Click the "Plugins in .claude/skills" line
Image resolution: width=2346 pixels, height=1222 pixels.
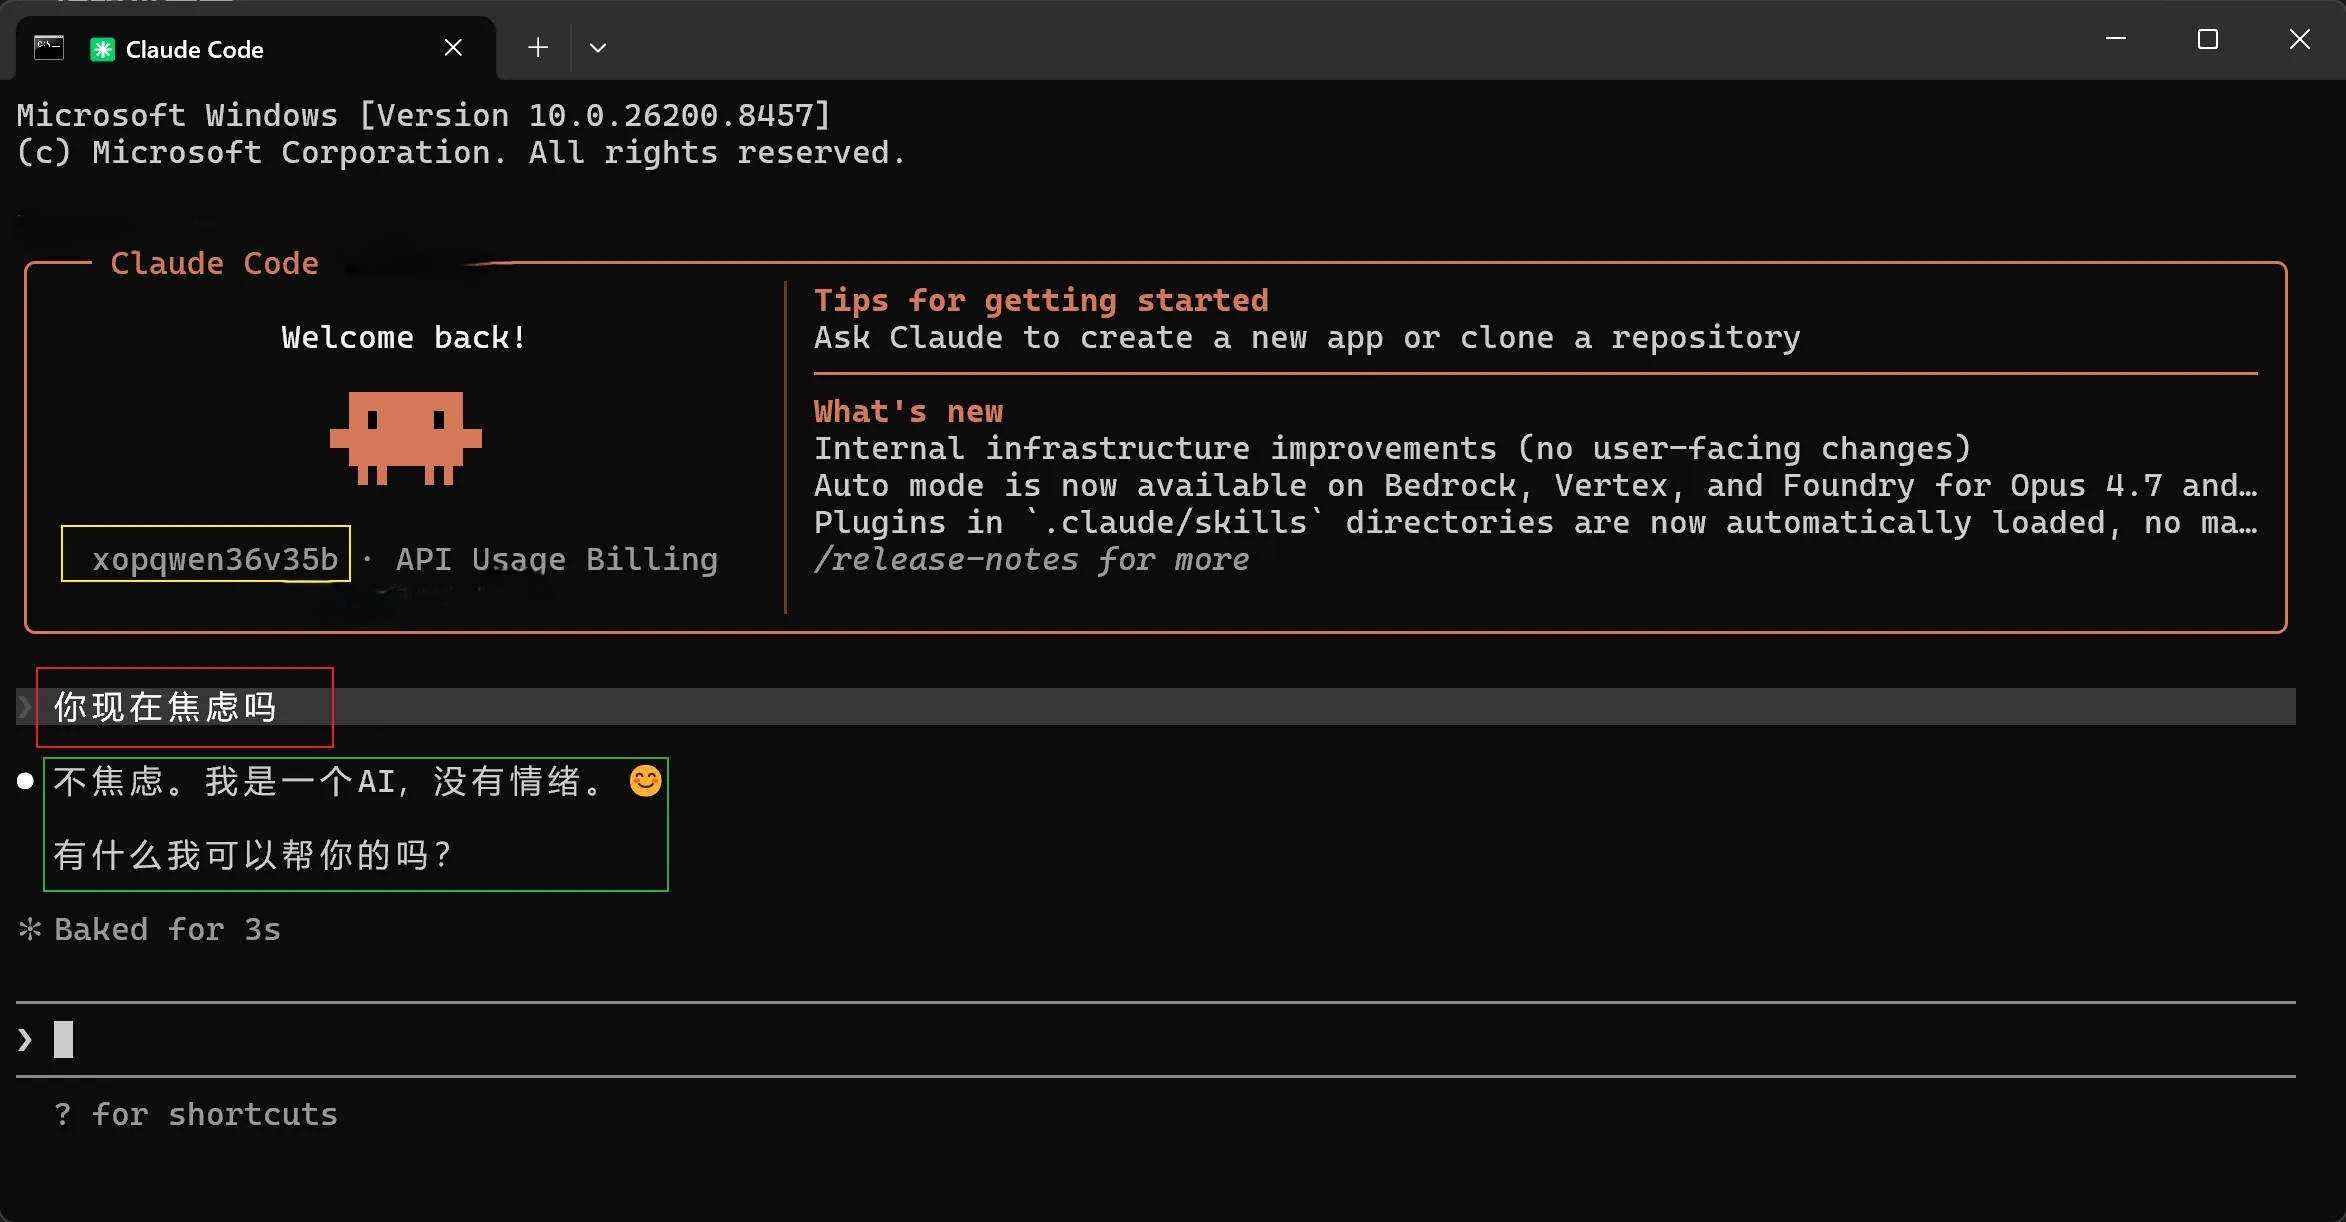click(1535, 522)
